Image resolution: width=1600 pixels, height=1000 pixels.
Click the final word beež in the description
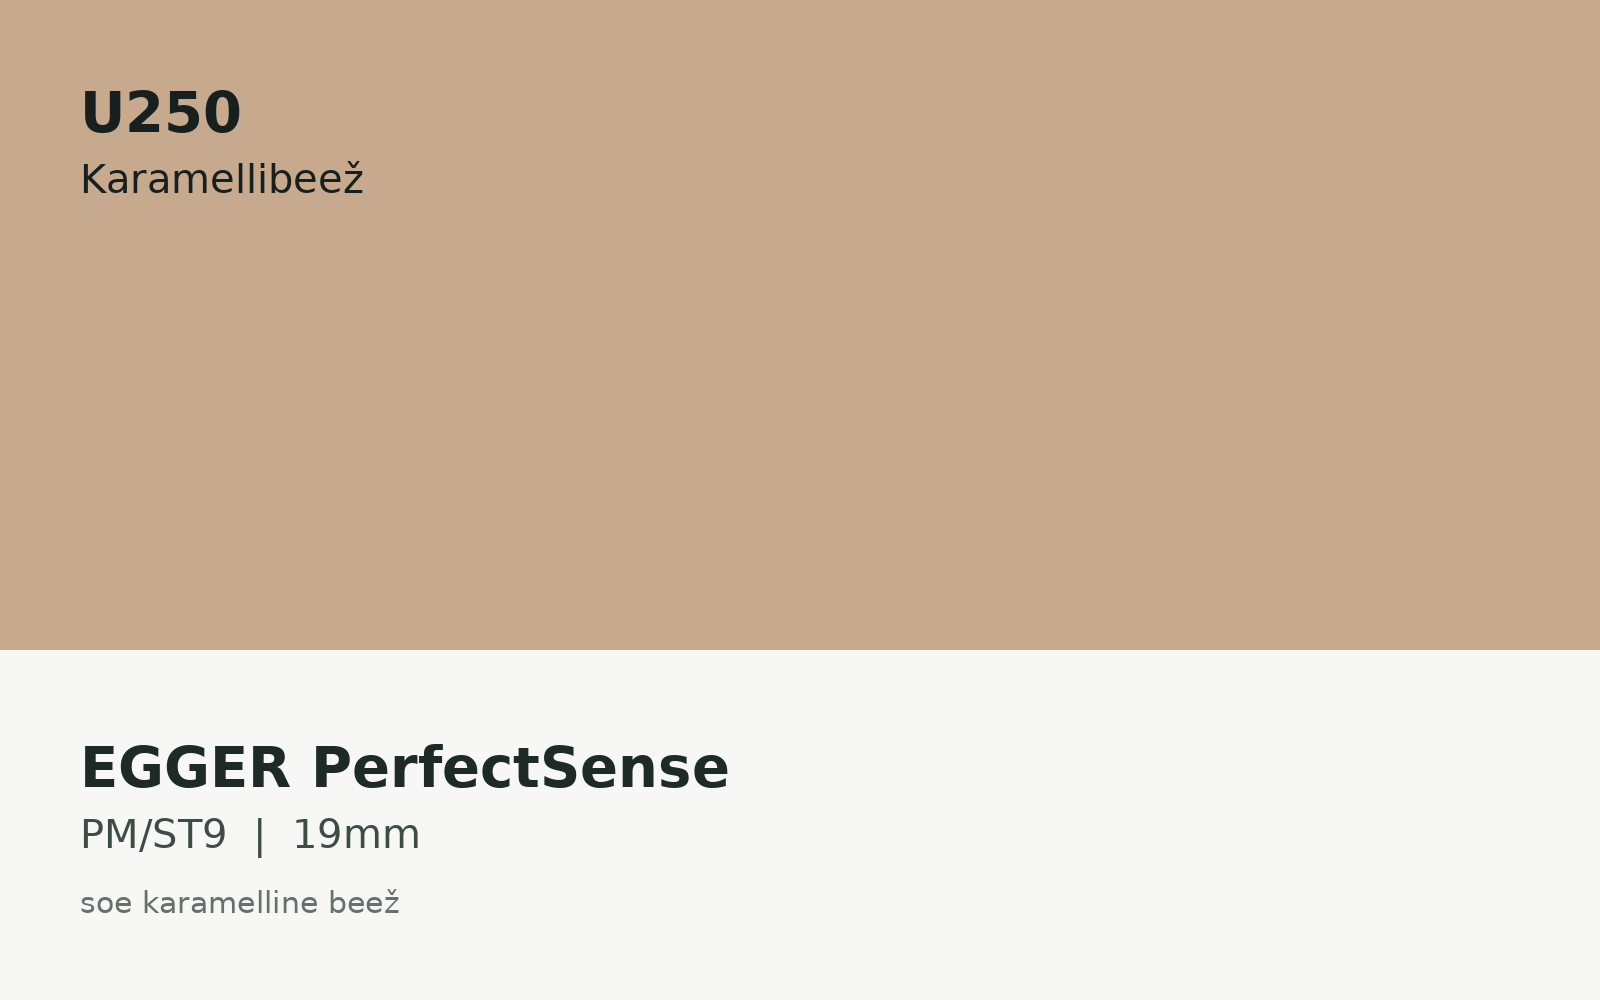click(x=364, y=903)
